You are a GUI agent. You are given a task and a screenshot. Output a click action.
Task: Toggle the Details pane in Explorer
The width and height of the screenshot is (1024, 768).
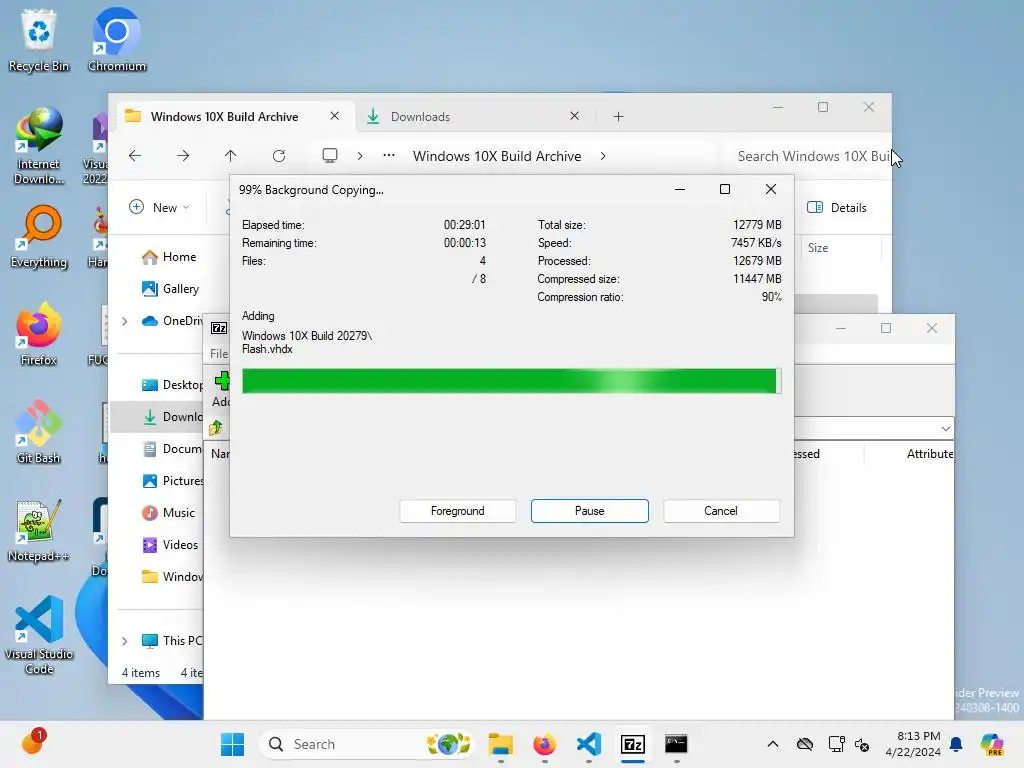(x=837, y=207)
